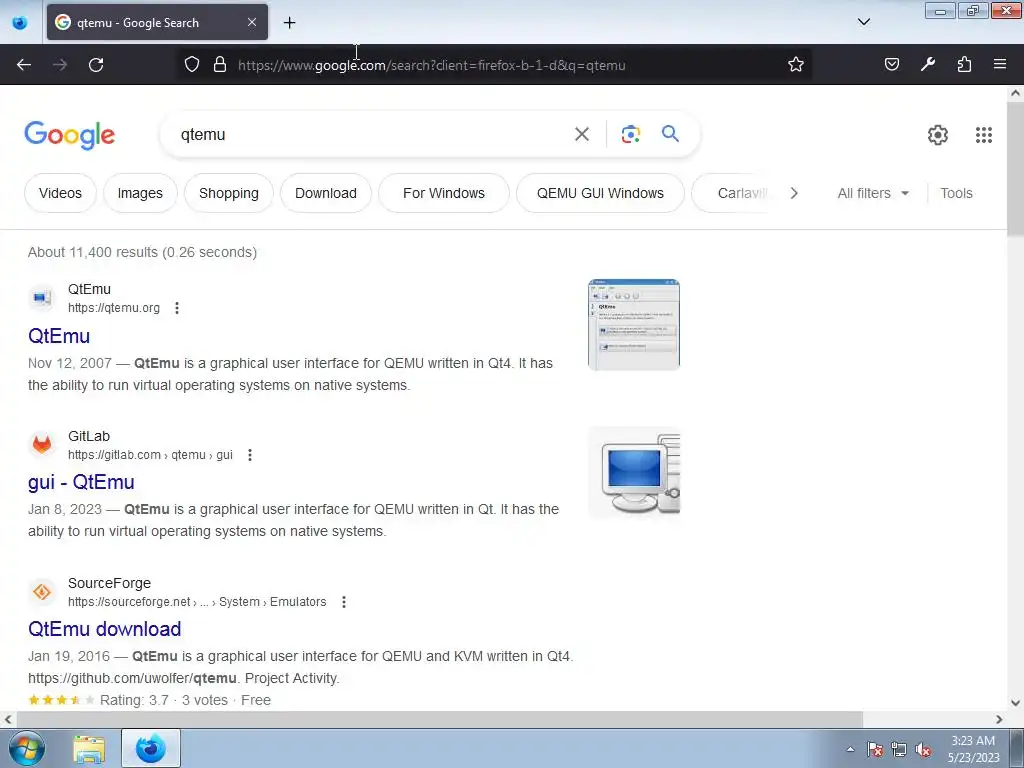
Task: Click the QtEmu site favicon
Action: (42, 298)
